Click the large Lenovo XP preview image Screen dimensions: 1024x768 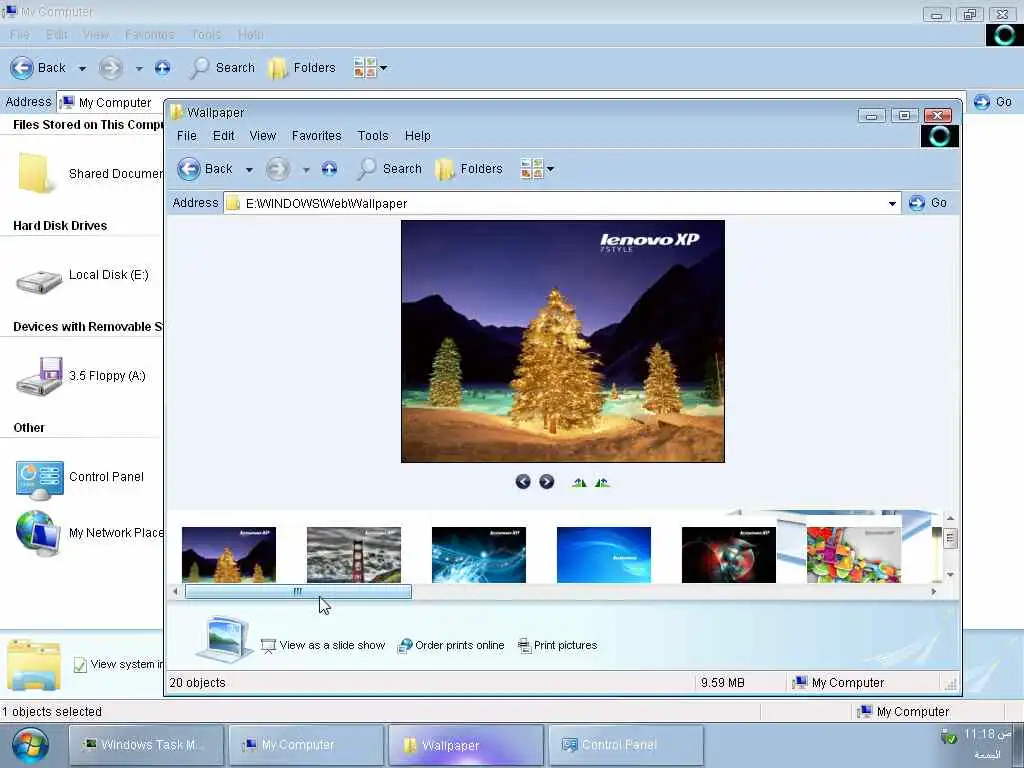[x=563, y=342]
